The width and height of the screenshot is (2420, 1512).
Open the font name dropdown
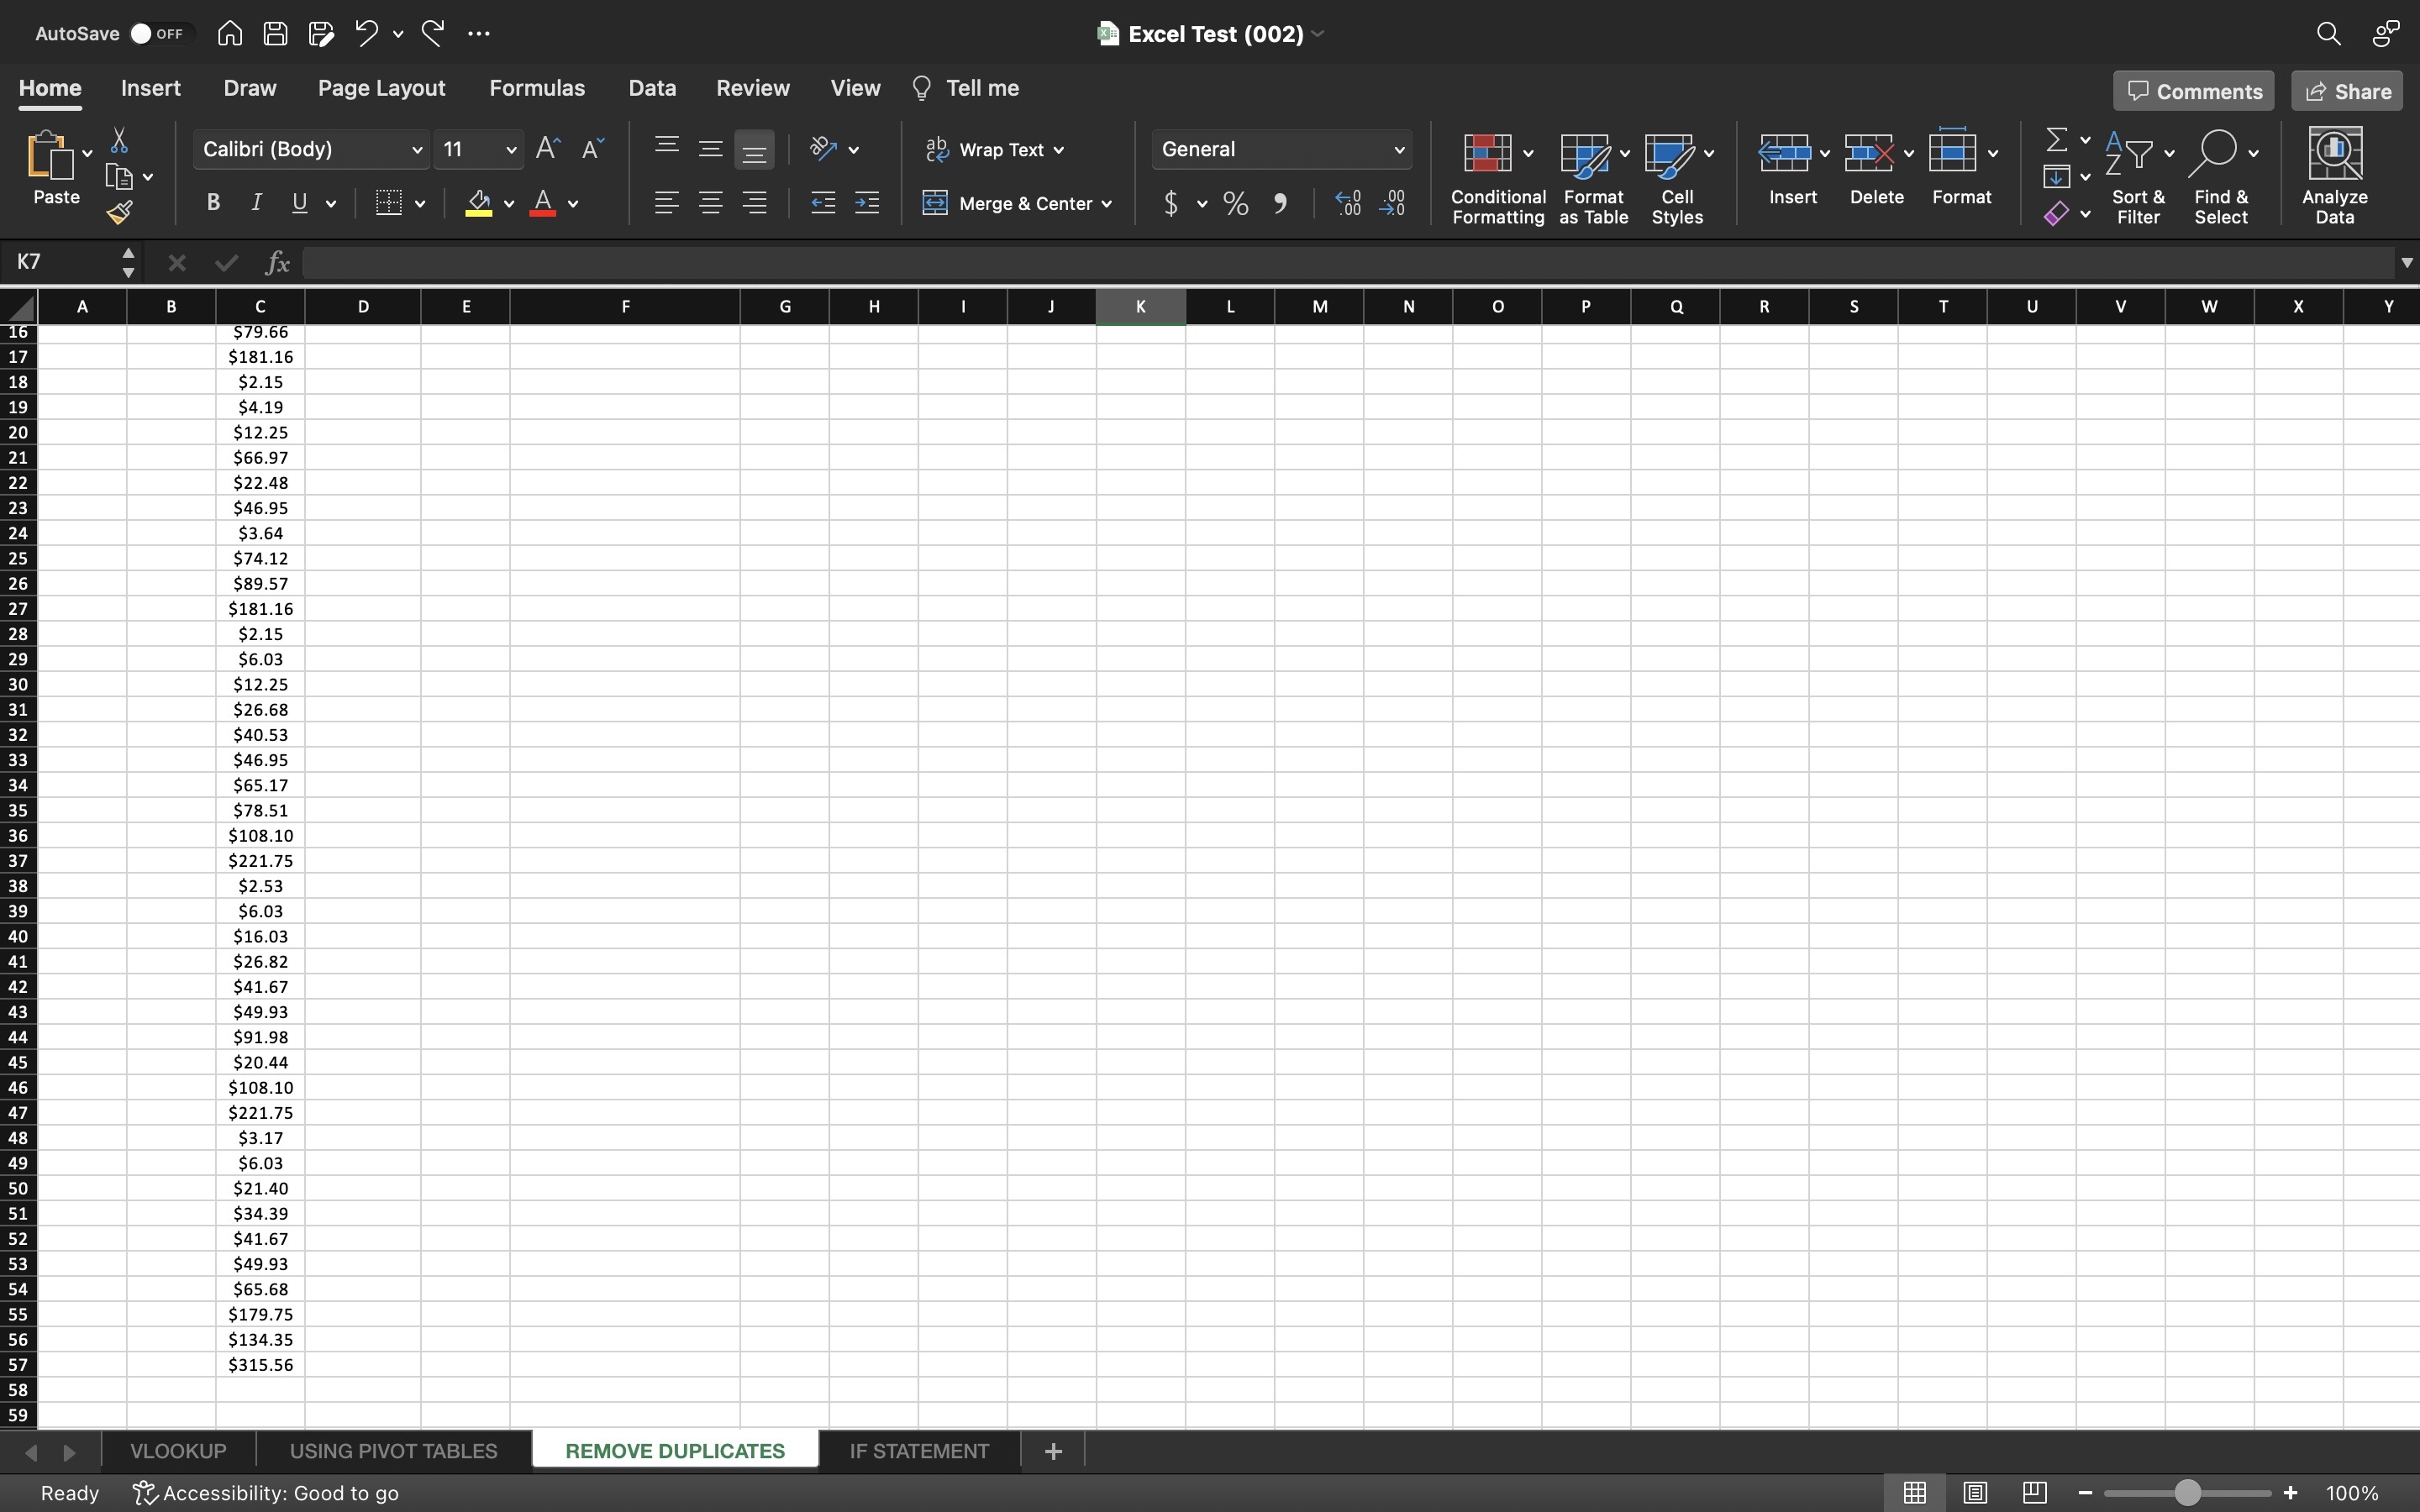click(x=416, y=150)
